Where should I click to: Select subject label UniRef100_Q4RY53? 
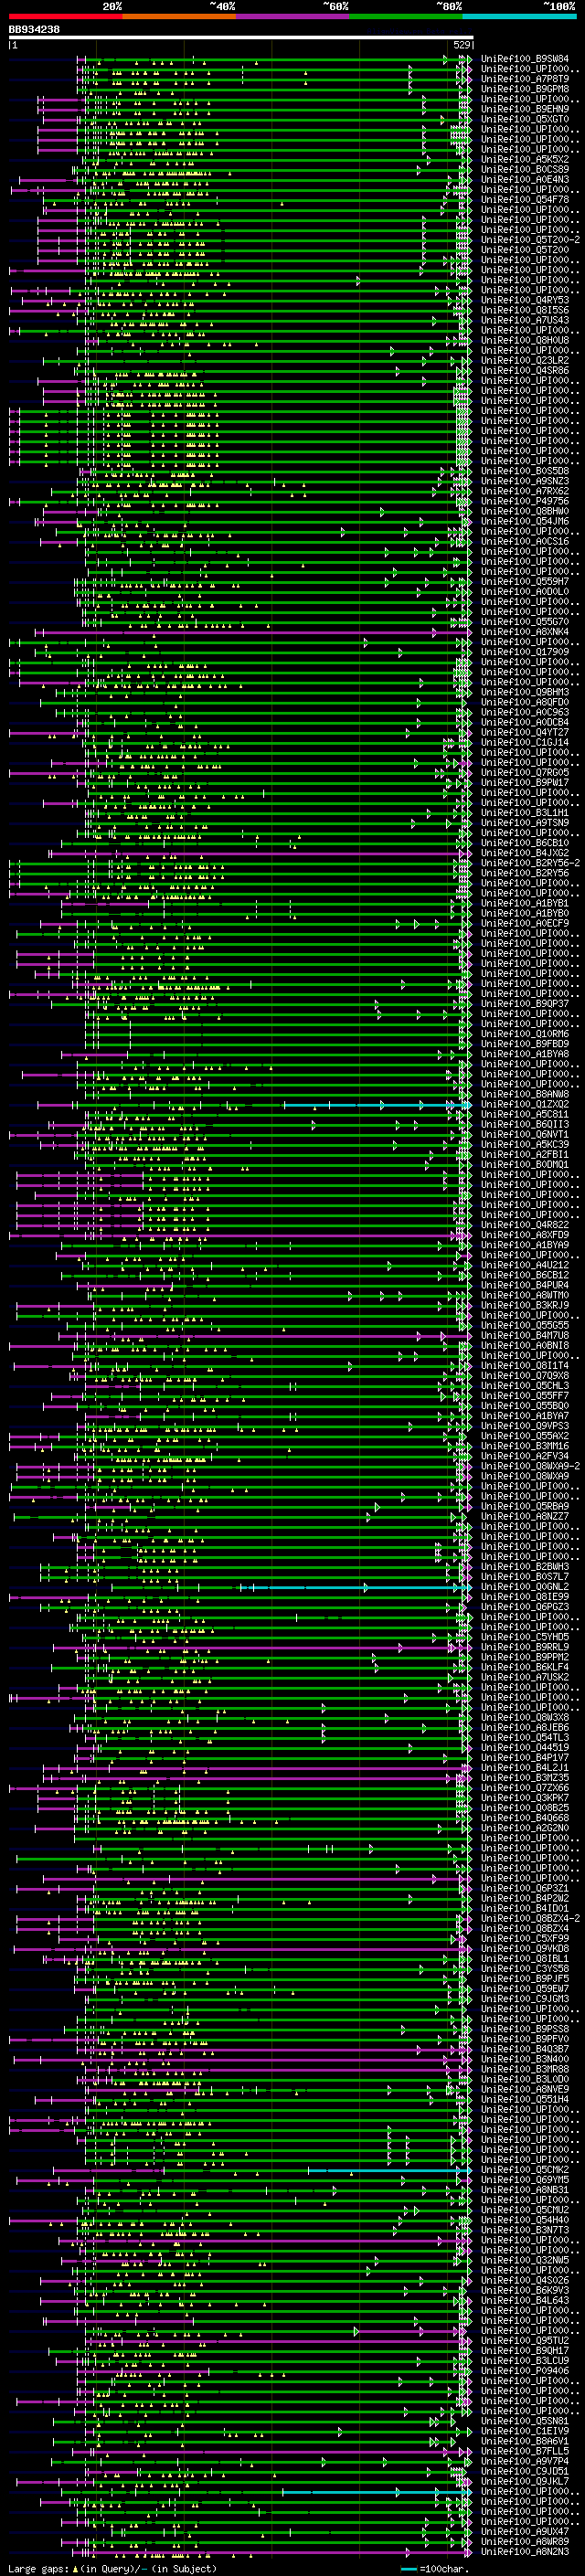click(x=525, y=300)
